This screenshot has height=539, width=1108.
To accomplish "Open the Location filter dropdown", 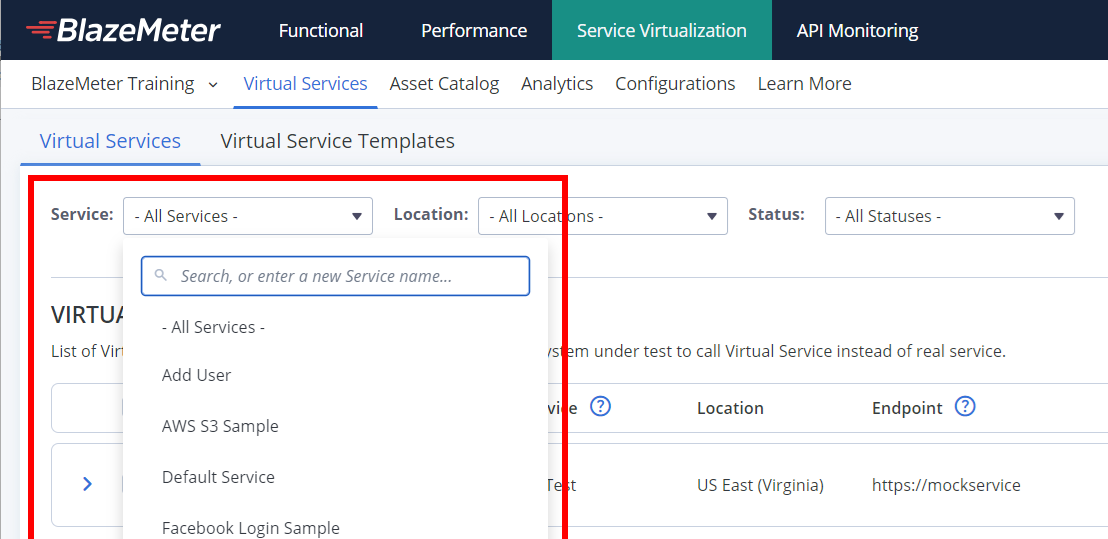I will pos(603,216).
